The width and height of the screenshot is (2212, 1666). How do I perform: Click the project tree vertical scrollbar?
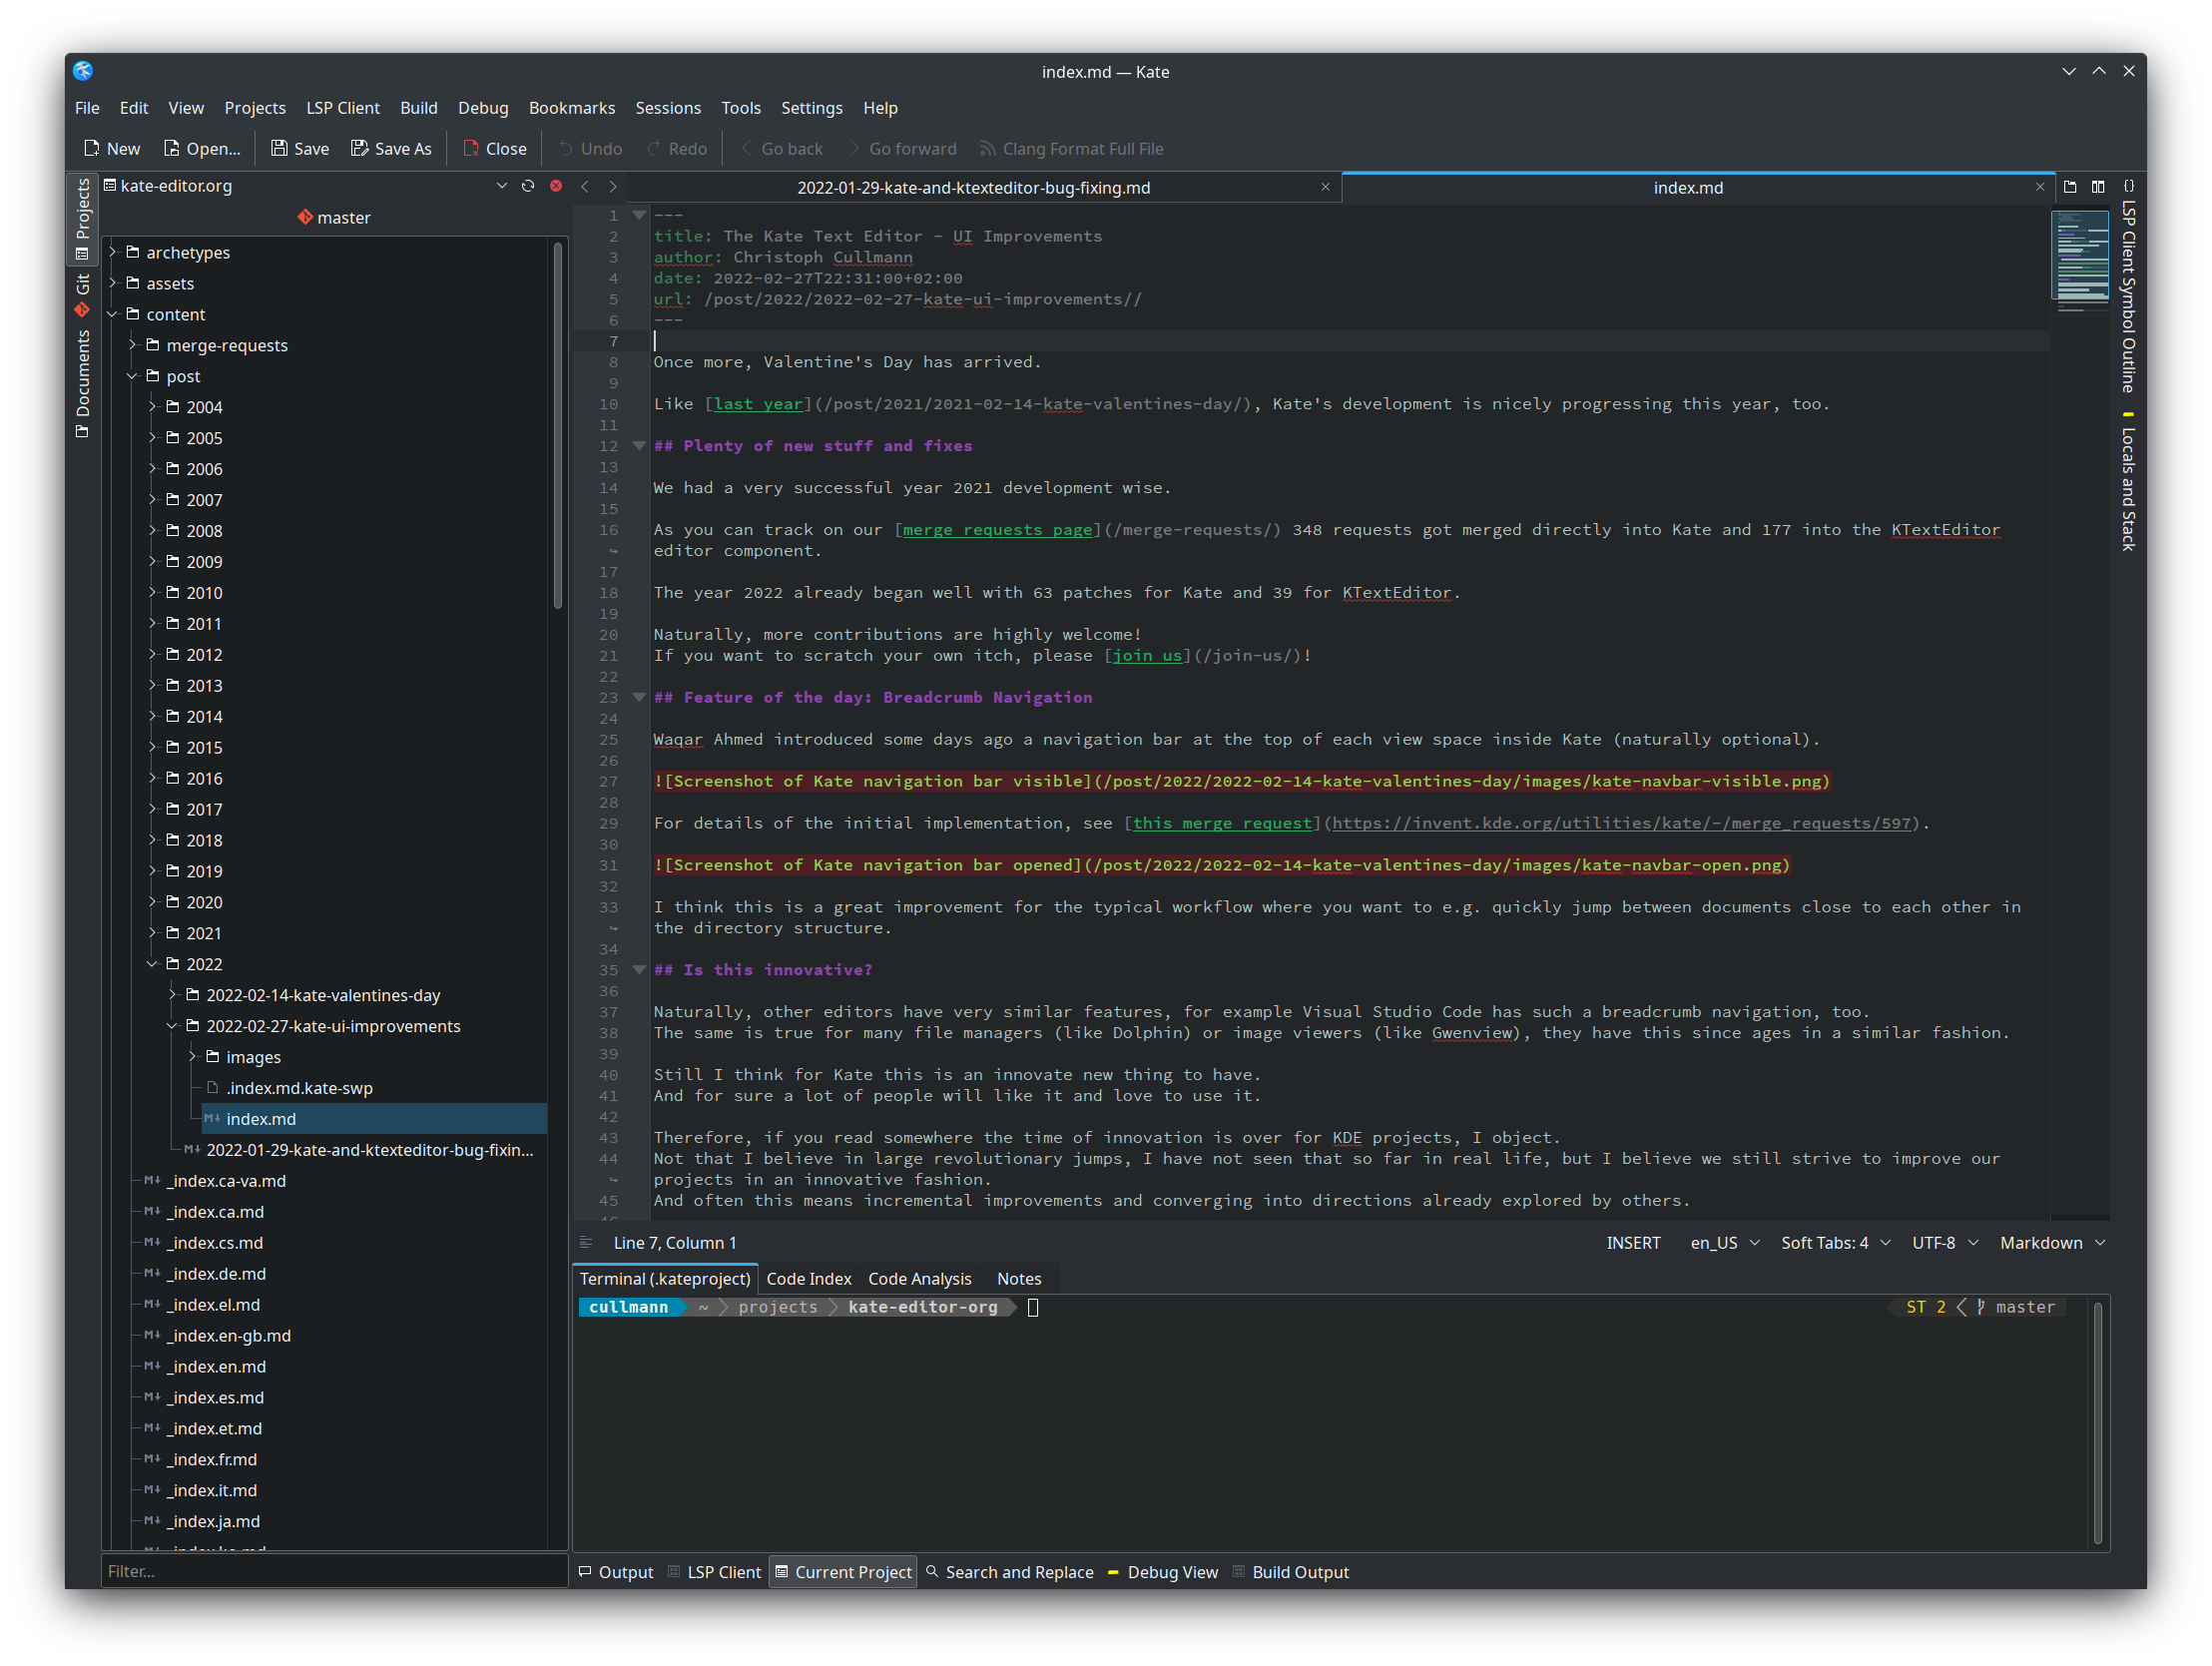pyautogui.click(x=558, y=425)
